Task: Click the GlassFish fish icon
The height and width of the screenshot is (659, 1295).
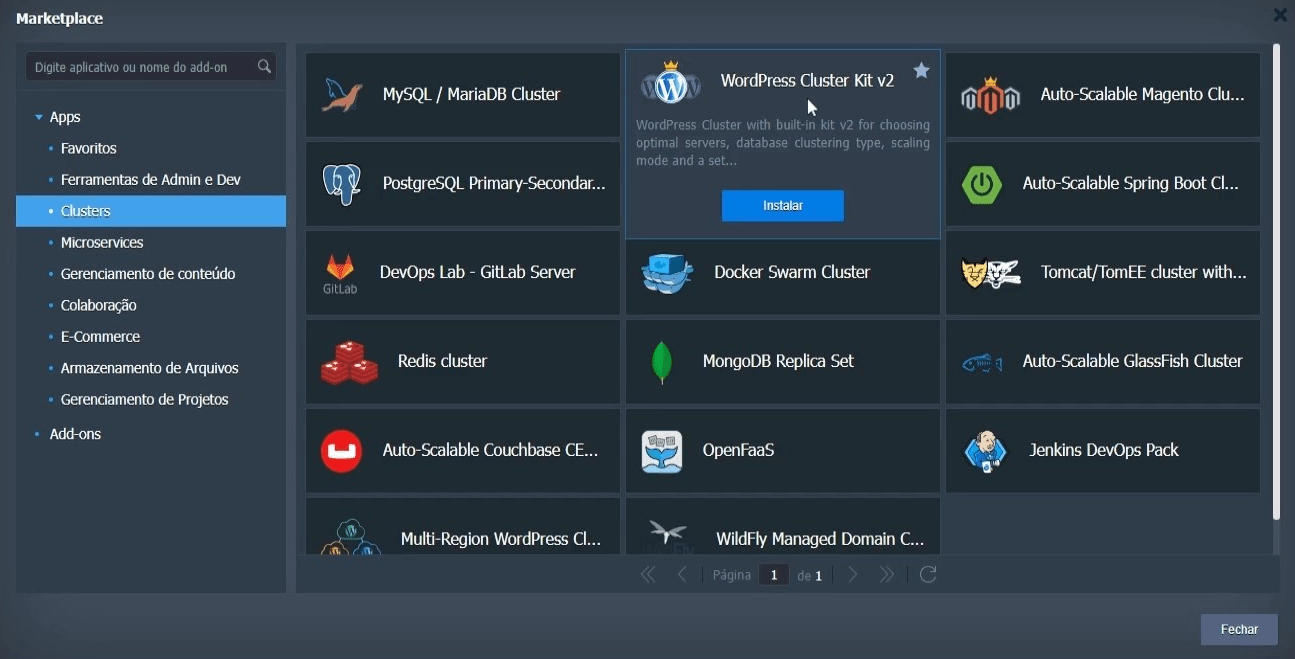Action: 982,363
